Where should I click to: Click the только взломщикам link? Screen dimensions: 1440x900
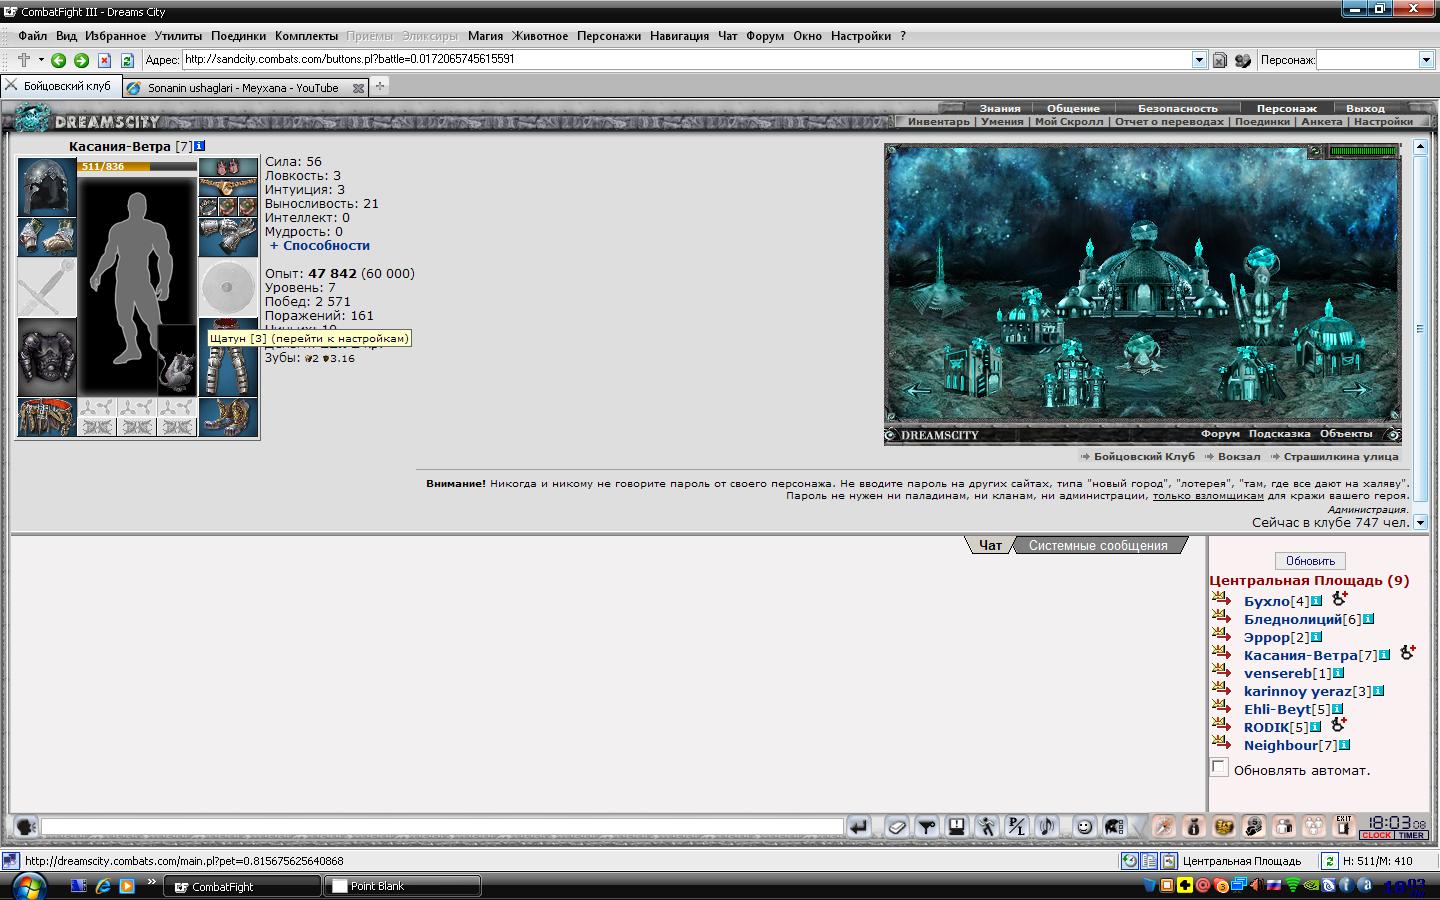coord(1208,496)
